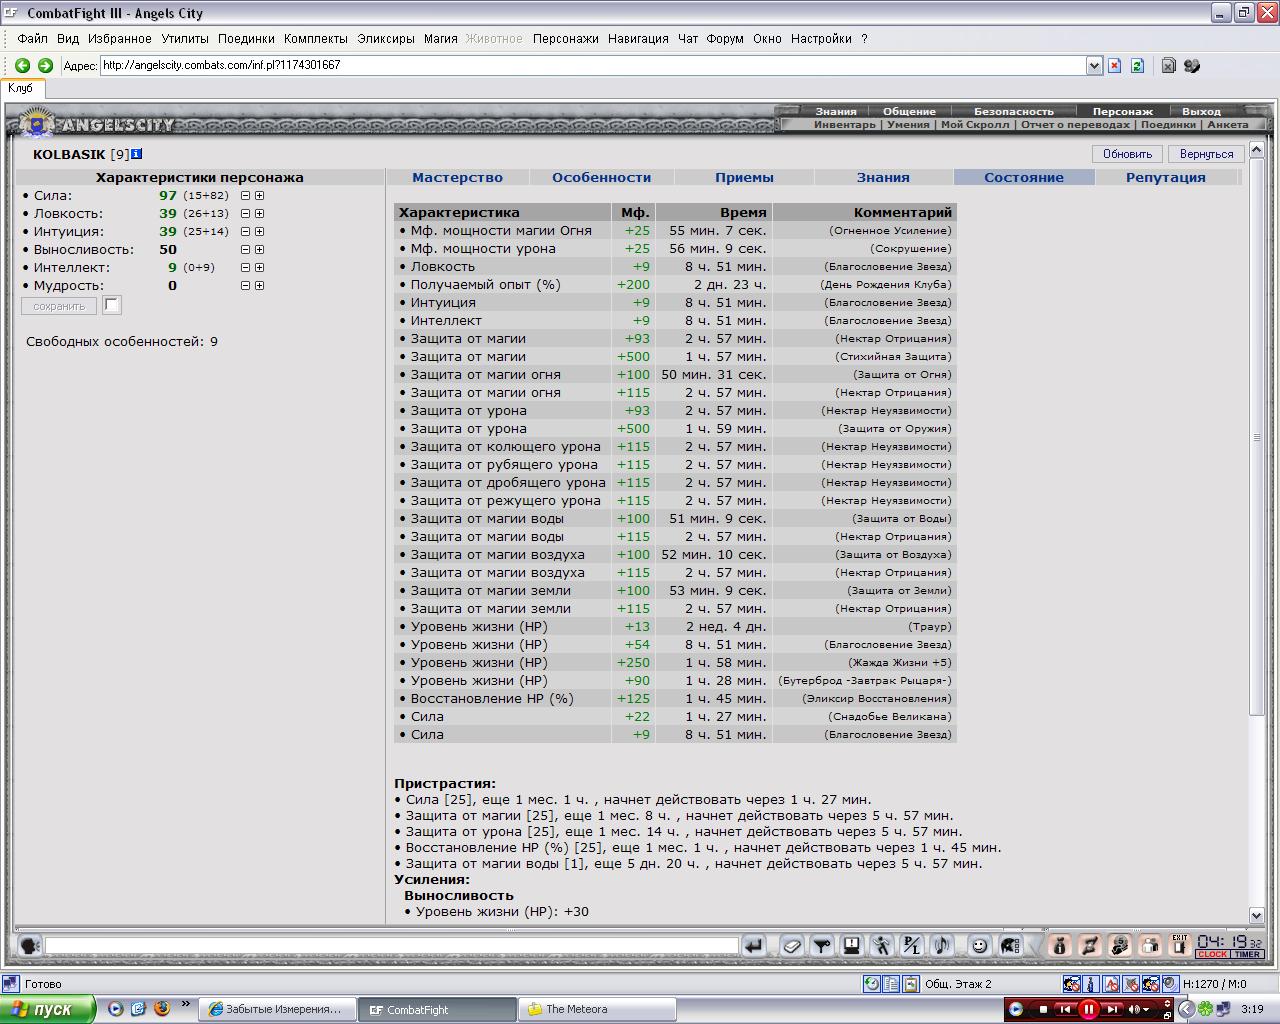The image size is (1280, 1024).
Task: Open the пуск Start button
Action: (47, 1009)
